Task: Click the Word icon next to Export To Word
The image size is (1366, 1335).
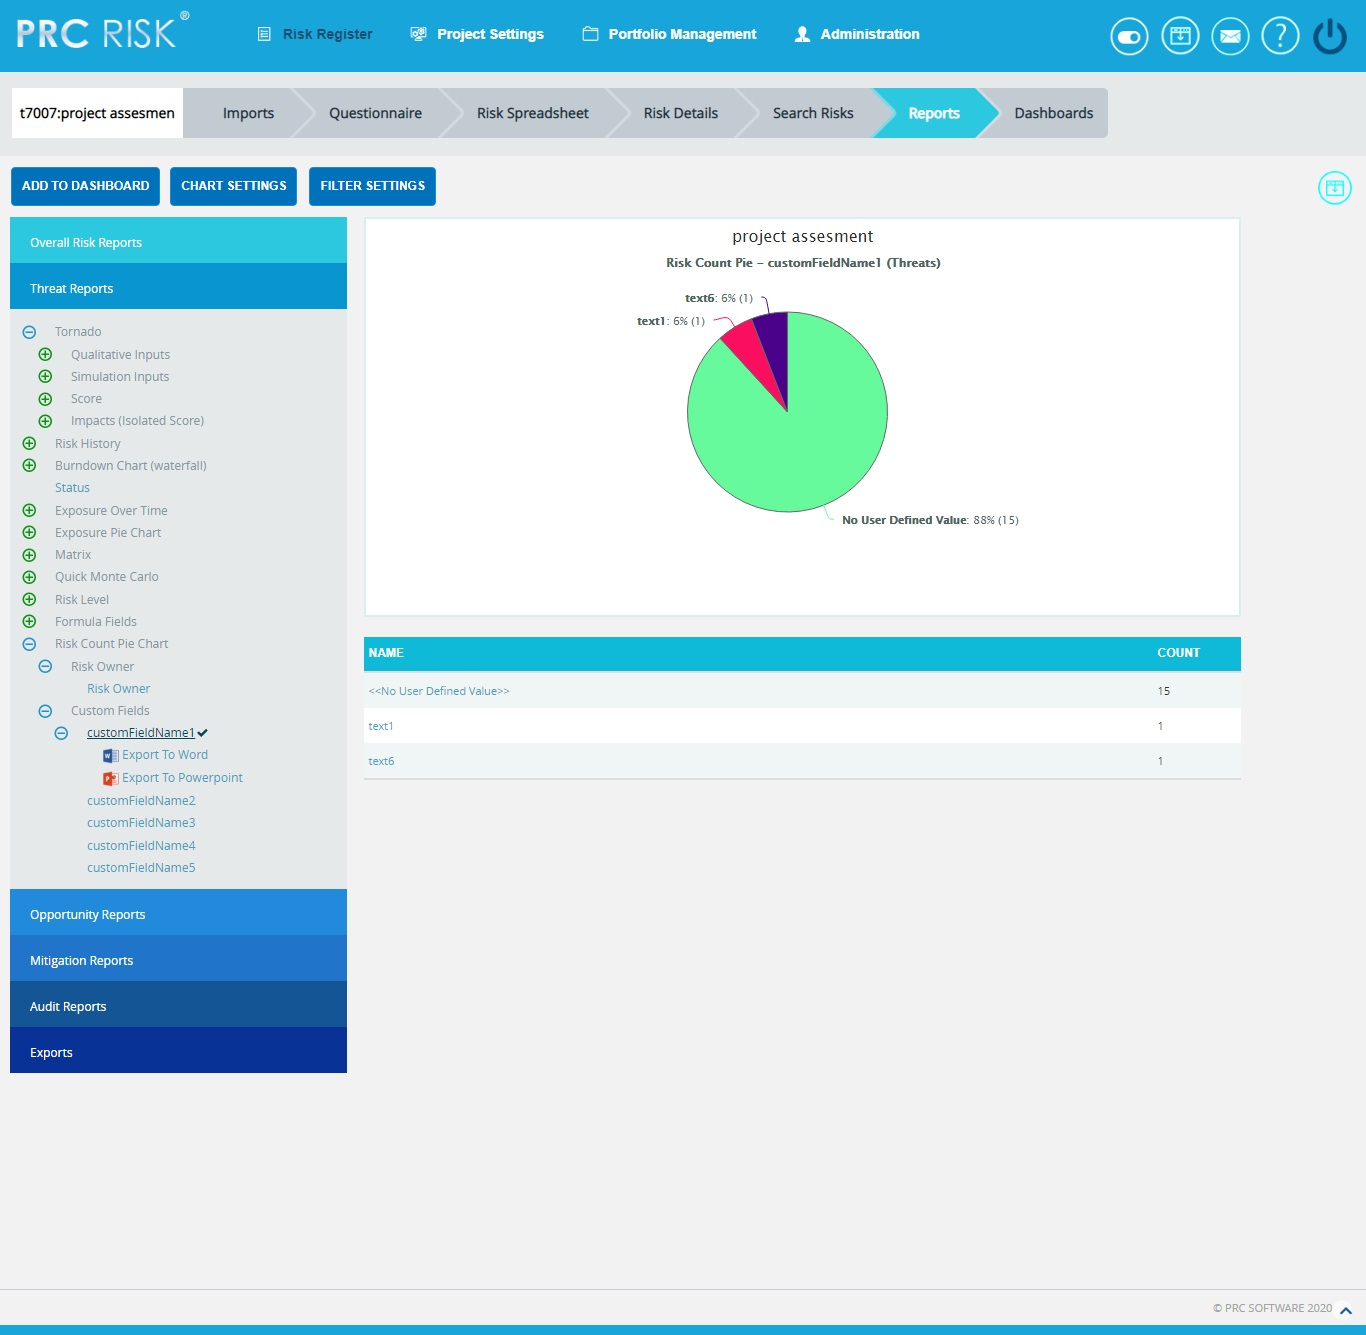Action: pos(112,755)
